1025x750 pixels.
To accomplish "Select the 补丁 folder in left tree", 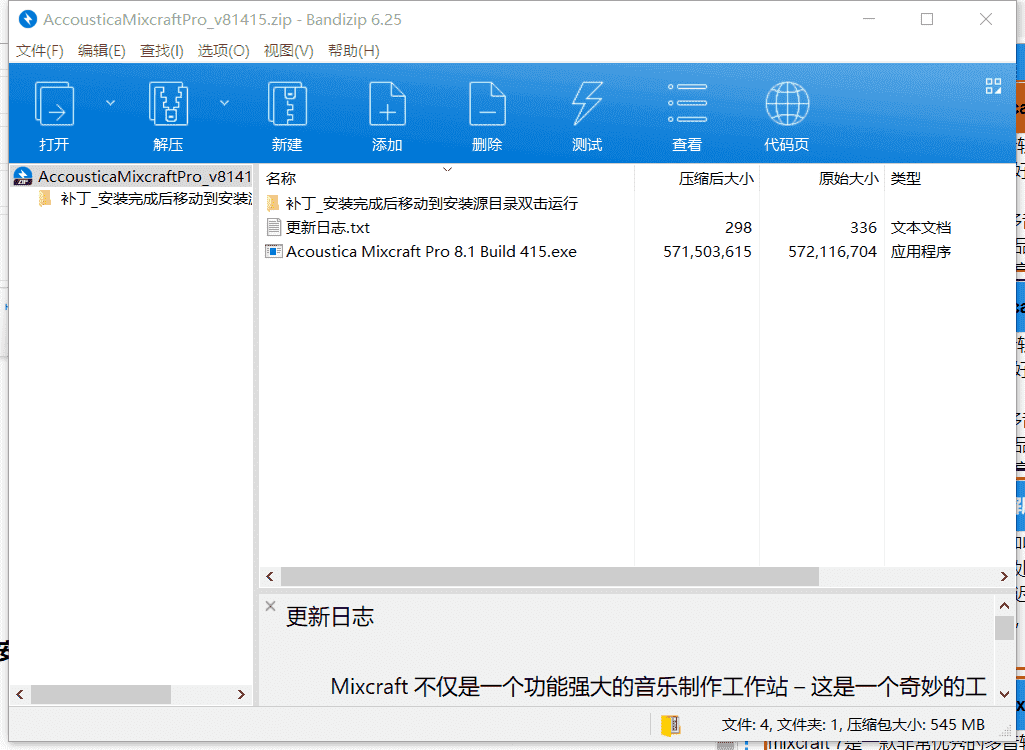I will click(x=145, y=199).
